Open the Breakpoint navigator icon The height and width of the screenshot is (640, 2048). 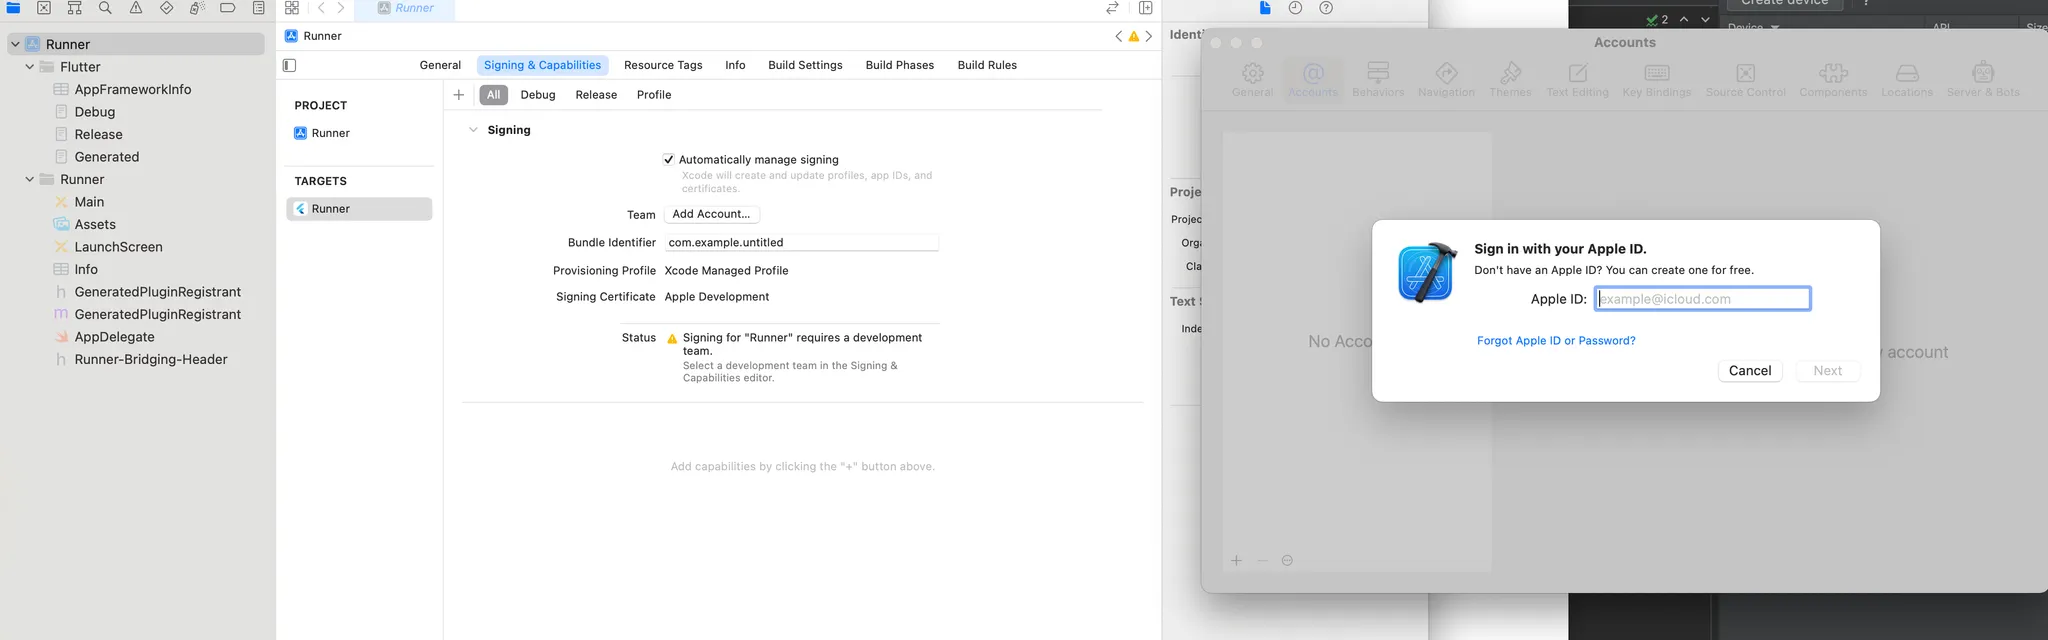[x=228, y=8]
